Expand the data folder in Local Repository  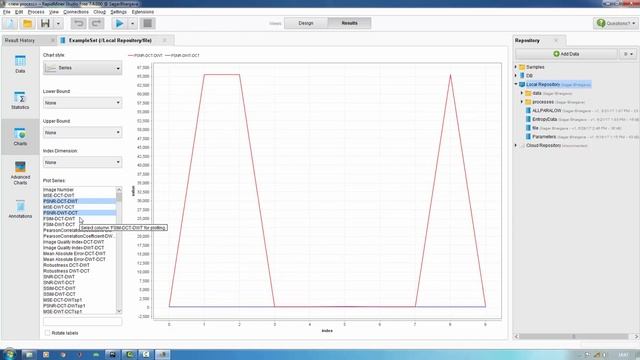(522, 93)
